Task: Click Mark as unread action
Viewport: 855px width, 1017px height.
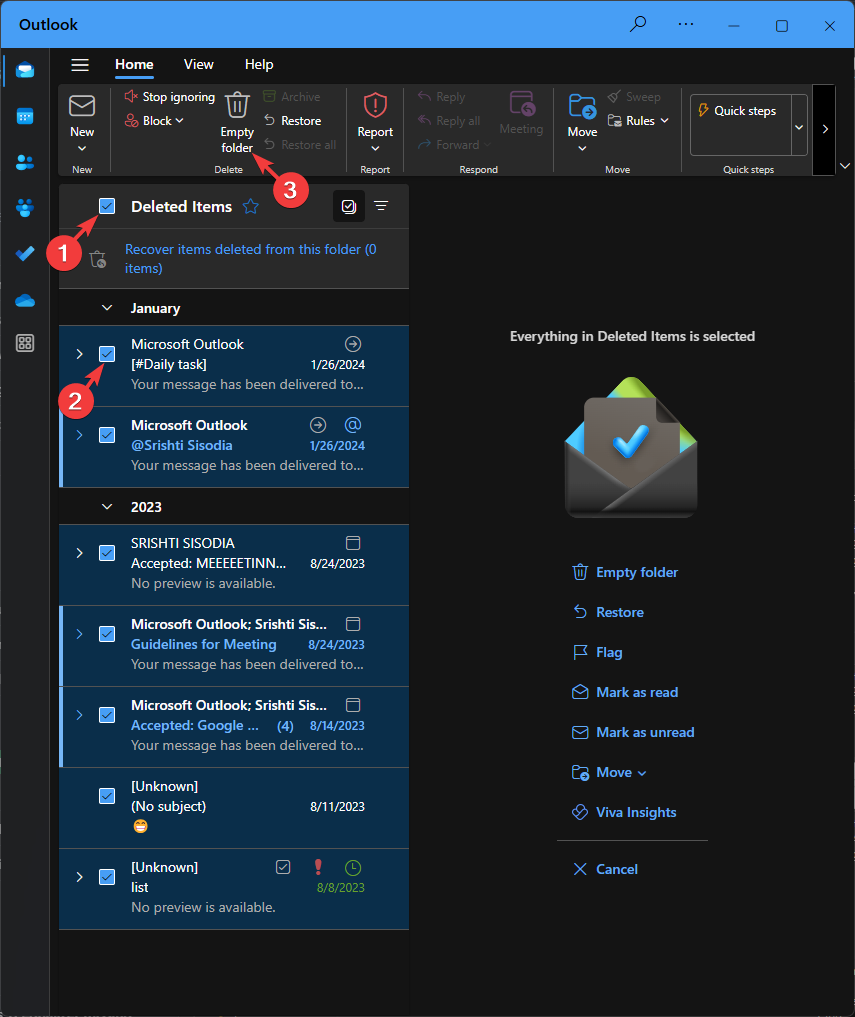Action: [x=633, y=732]
